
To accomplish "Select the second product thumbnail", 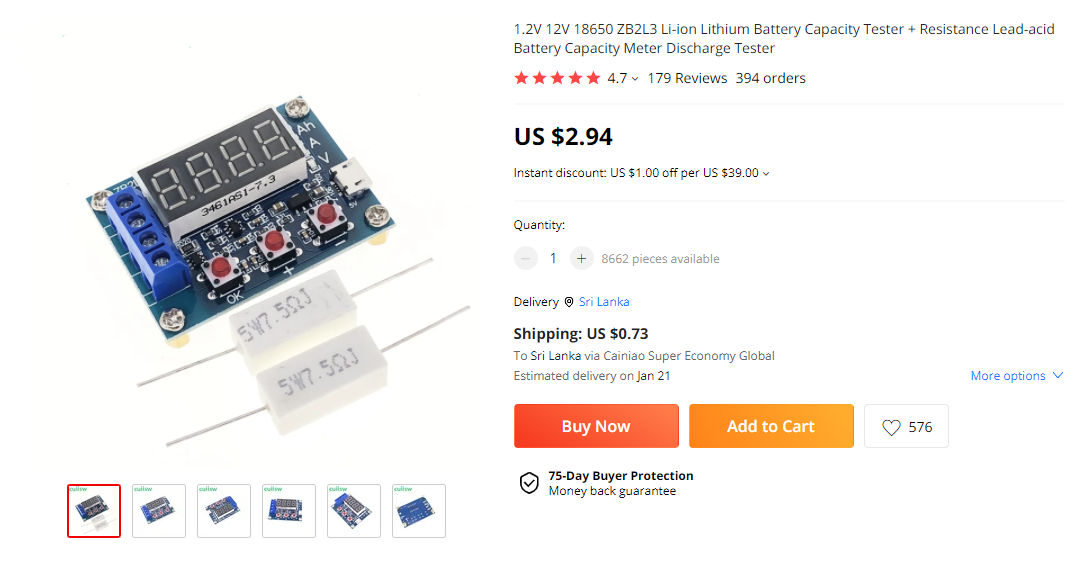I will click(159, 511).
